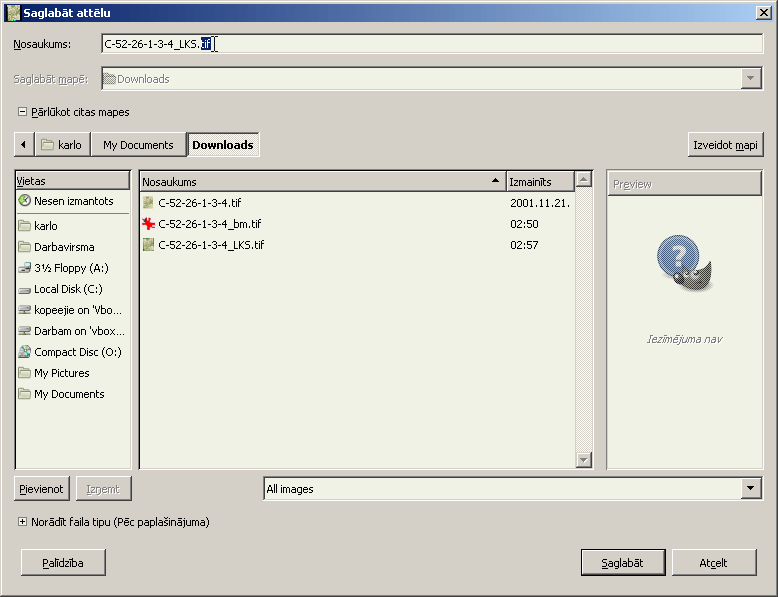This screenshot has height=597, width=778.
Task: Click the Pievienot bookmark button
Action: [x=42, y=489]
